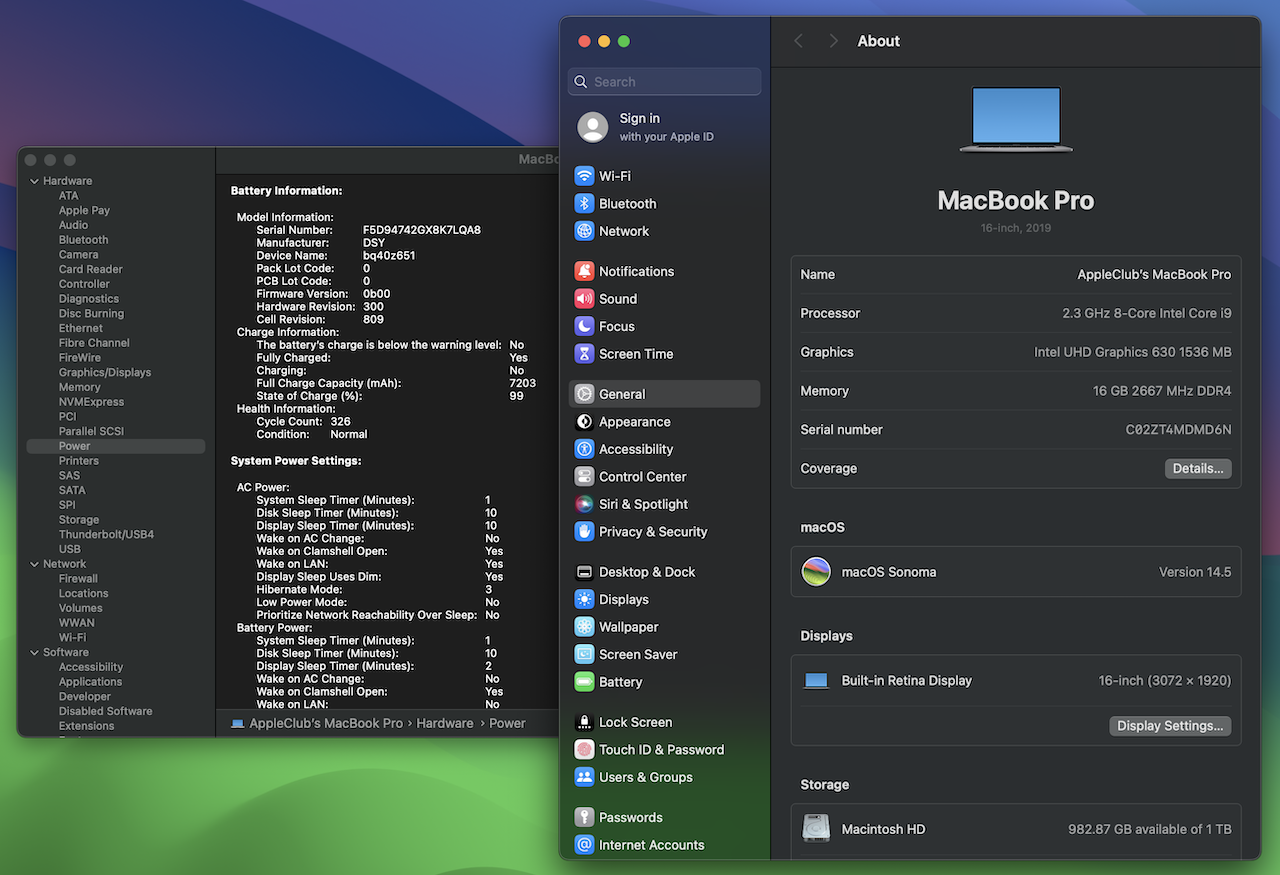This screenshot has width=1280, height=875.
Task: Click the serial number C02ZT4MDMD6N
Action: [x=1178, y=430]
